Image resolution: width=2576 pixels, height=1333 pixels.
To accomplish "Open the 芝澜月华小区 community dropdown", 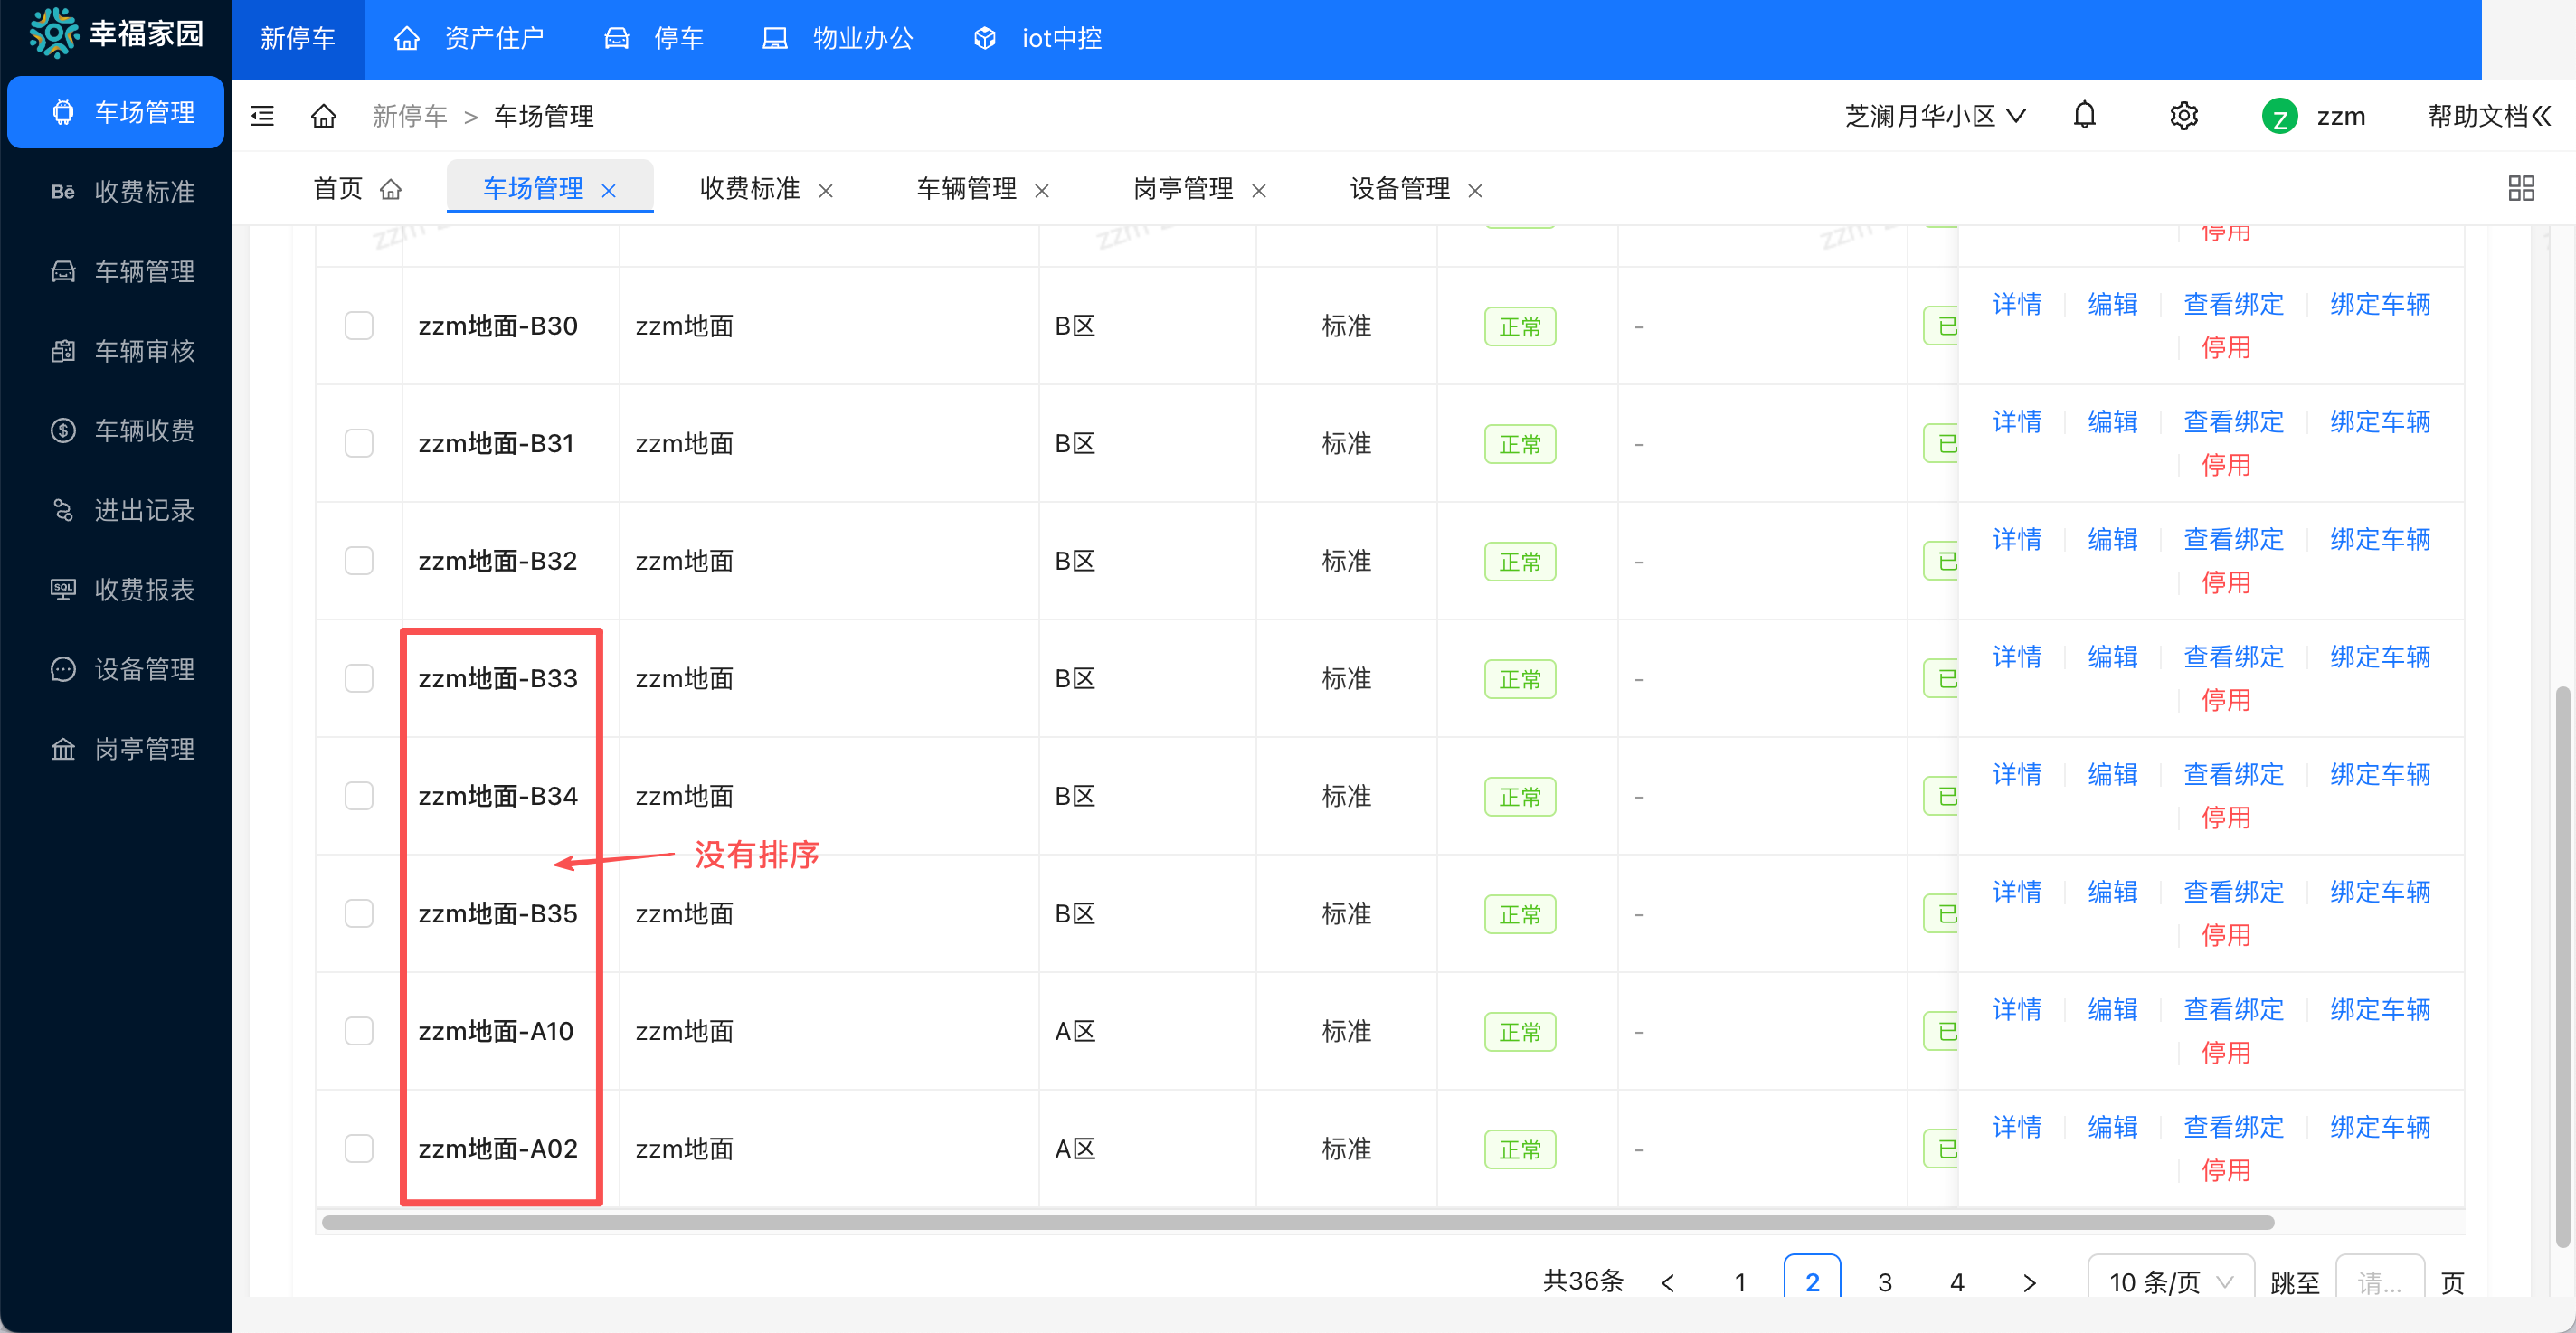I will tap(1935, 116).
